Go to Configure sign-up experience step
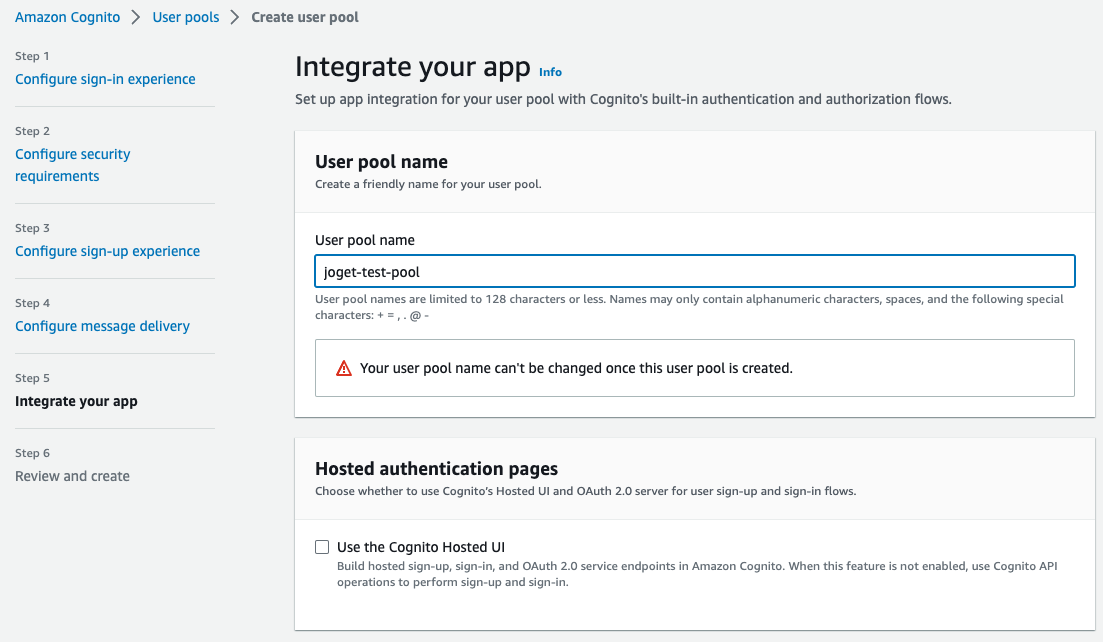This screenshot has width=1103, height=642. (108, 251)
